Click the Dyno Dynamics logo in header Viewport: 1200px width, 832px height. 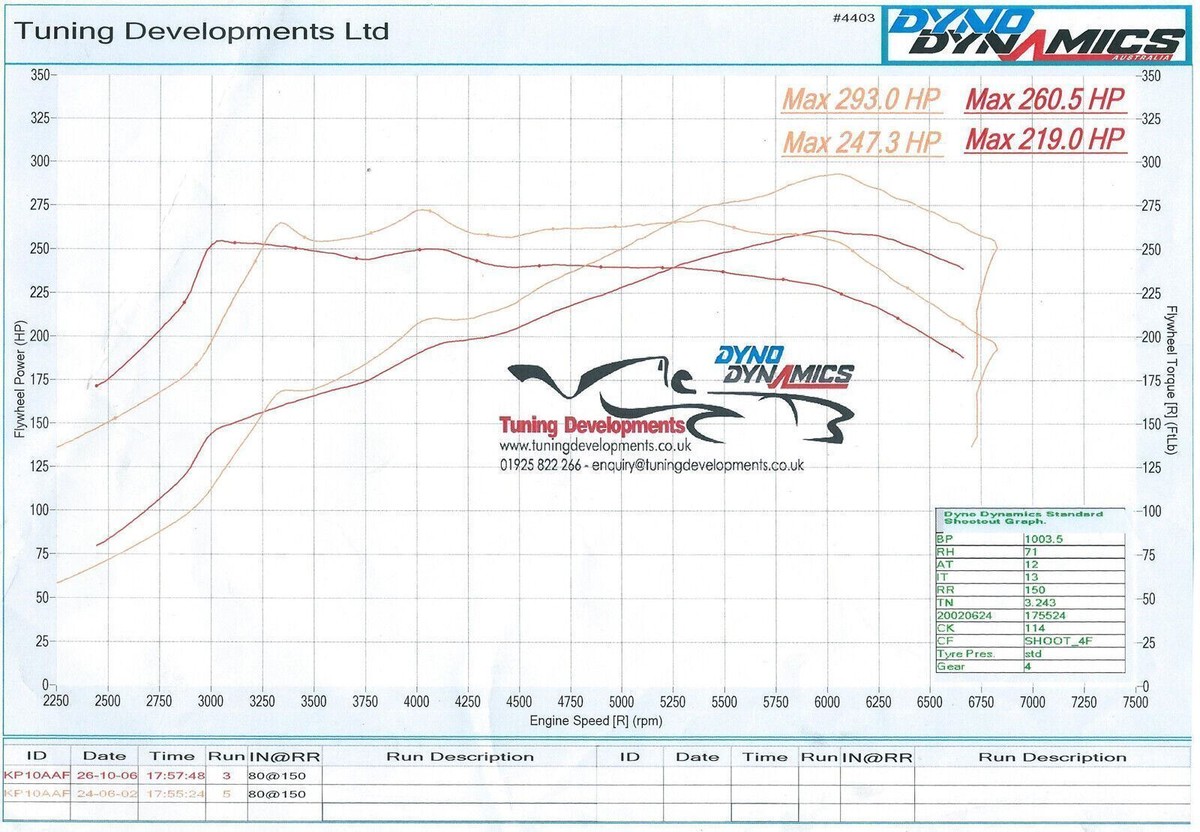pos(1037,37)
